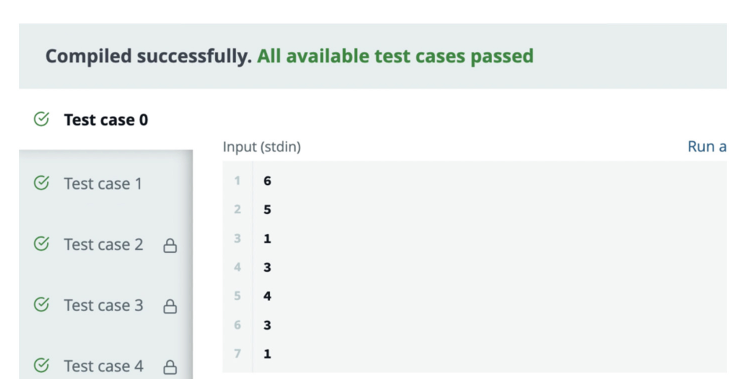Click the 'Run a' link above the input

pos(707,147)
